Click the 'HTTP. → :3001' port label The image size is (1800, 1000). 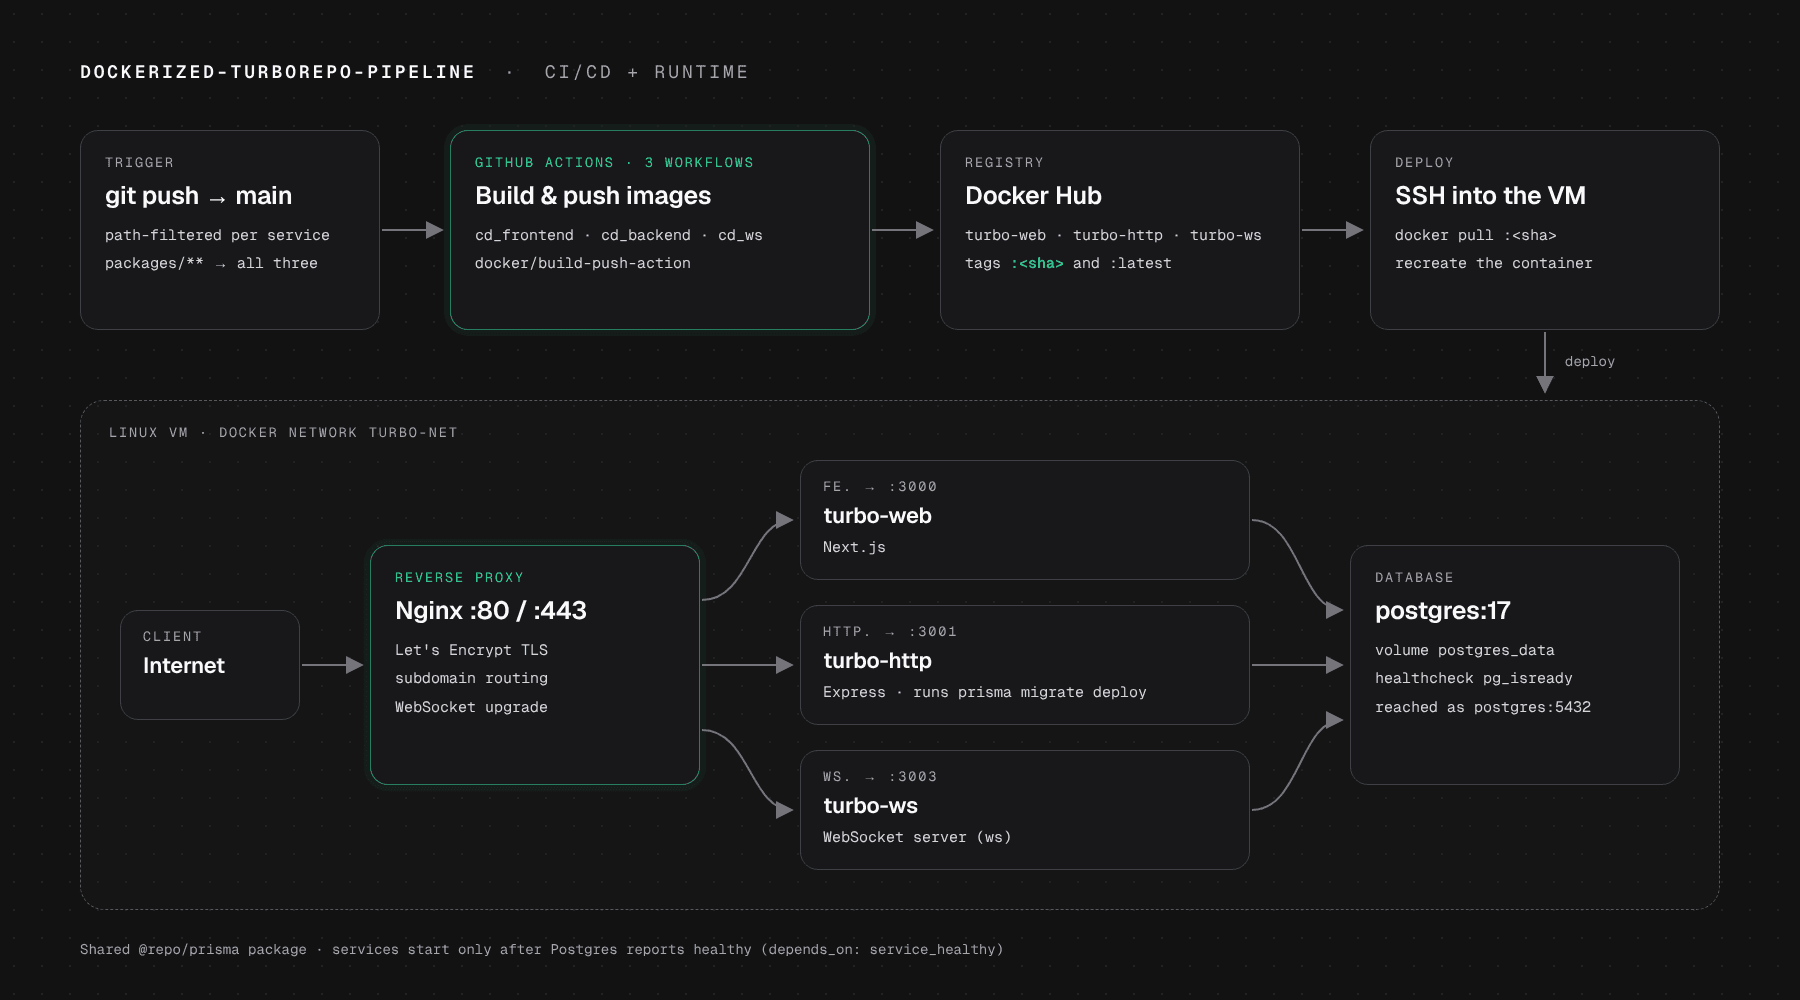tap(890, 632)
